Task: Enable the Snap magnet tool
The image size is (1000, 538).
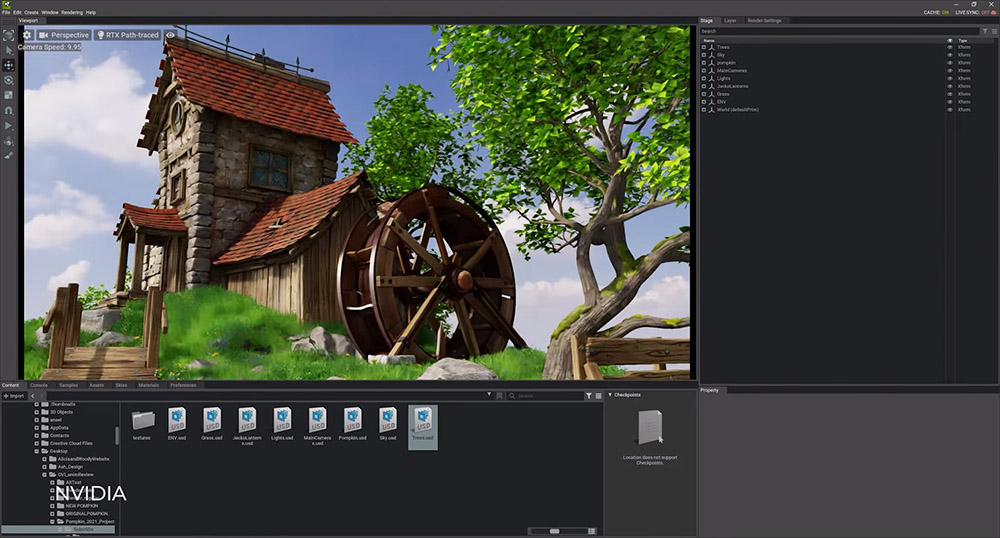Action: pyautogui.click(x=9, y=110)
